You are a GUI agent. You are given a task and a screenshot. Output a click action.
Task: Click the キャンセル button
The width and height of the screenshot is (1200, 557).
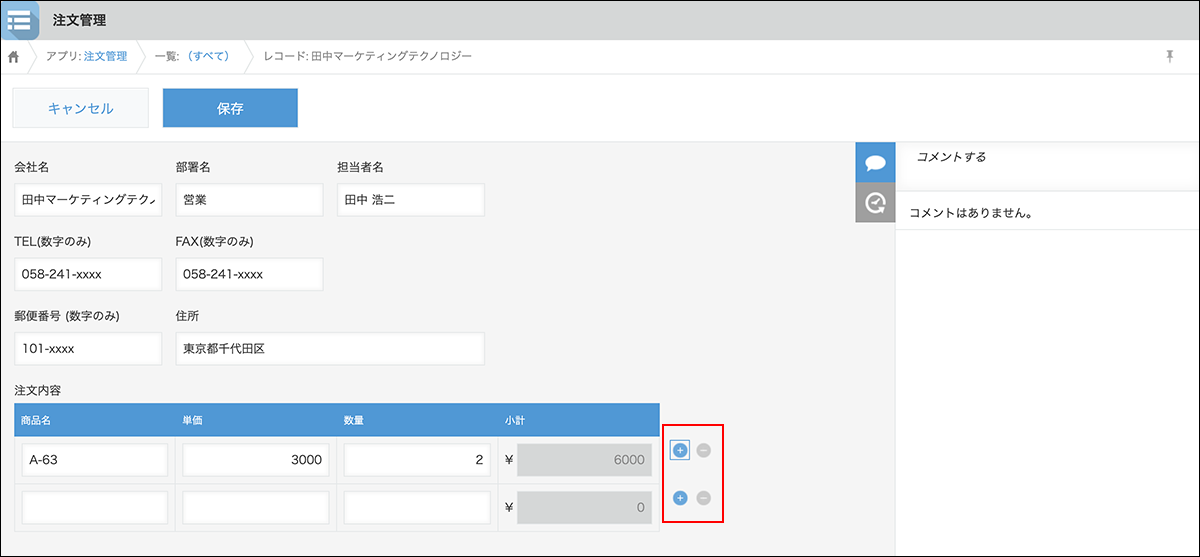click(81, 108)
